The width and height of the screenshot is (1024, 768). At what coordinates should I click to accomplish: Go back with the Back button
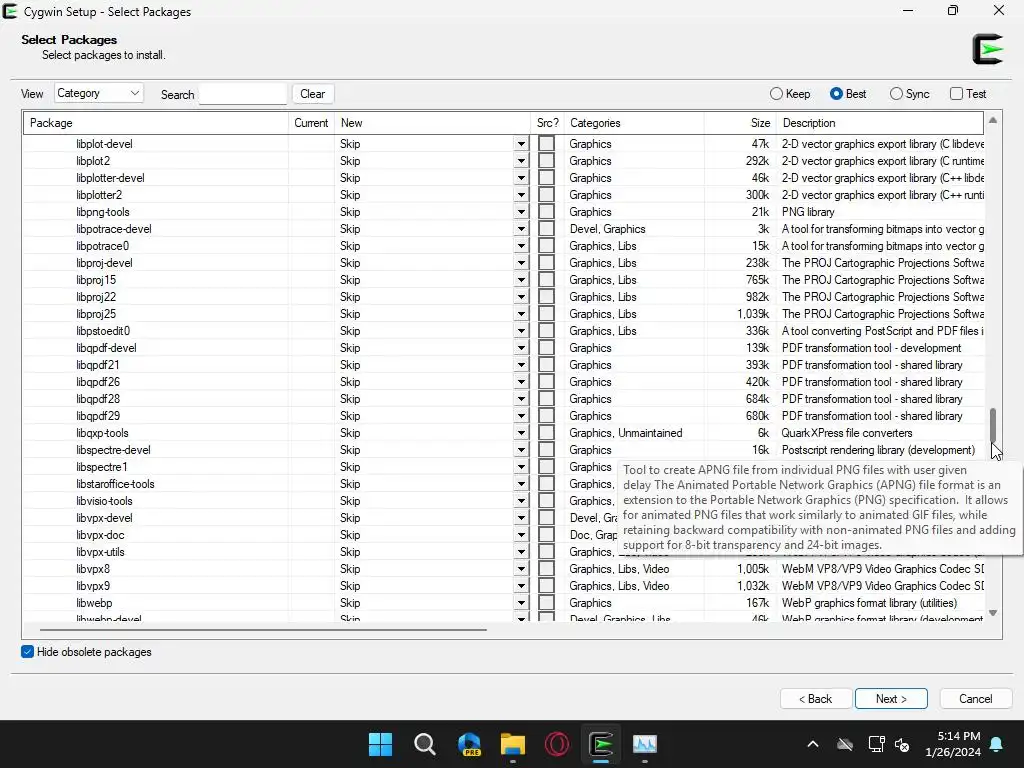(x=816, y=699)
